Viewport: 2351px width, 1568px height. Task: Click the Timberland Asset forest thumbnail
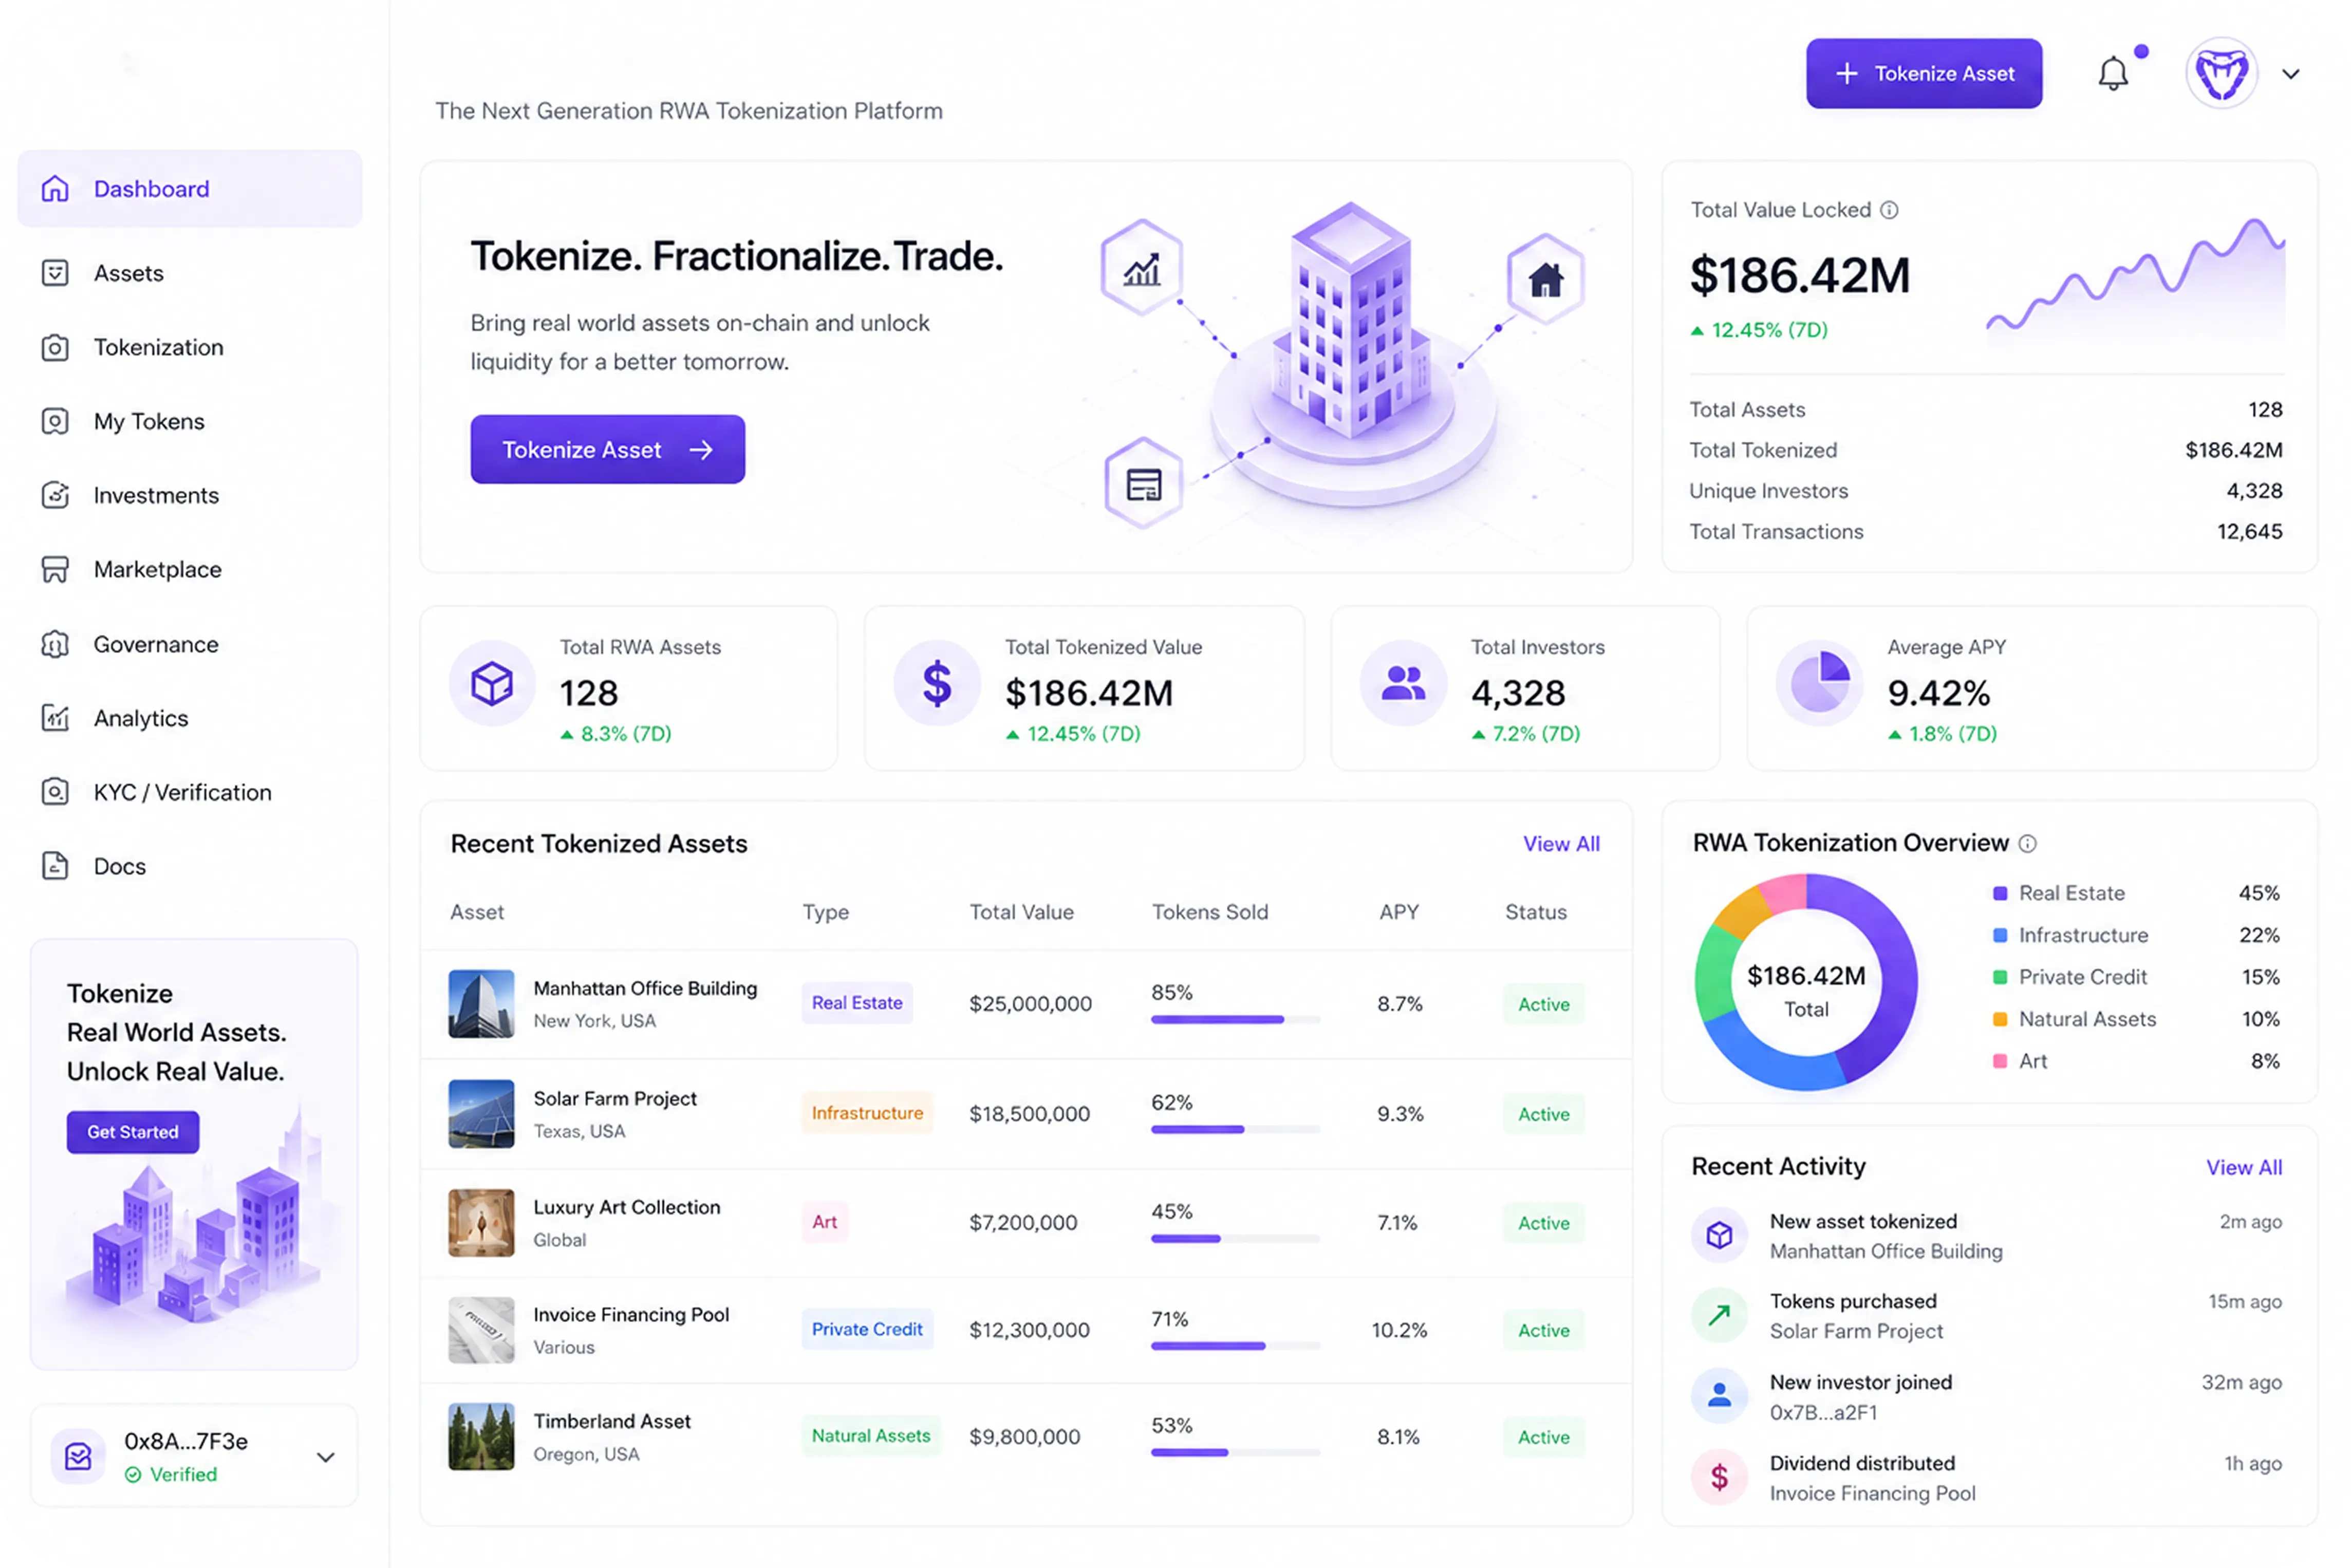481,1436
